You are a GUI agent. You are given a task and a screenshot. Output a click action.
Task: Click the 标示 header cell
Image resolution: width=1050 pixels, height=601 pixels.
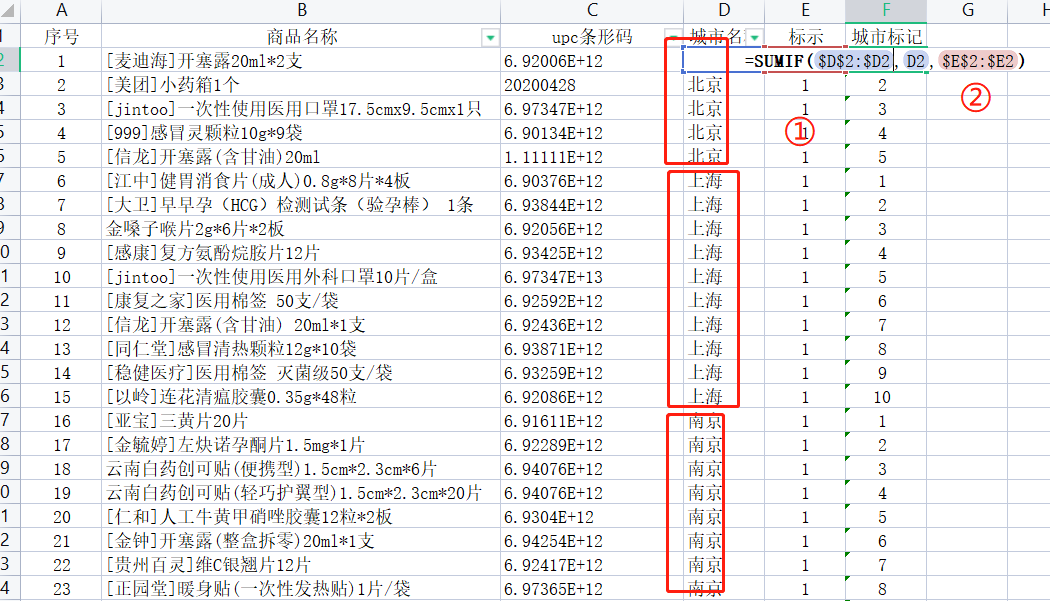click(x=805, y=36)
